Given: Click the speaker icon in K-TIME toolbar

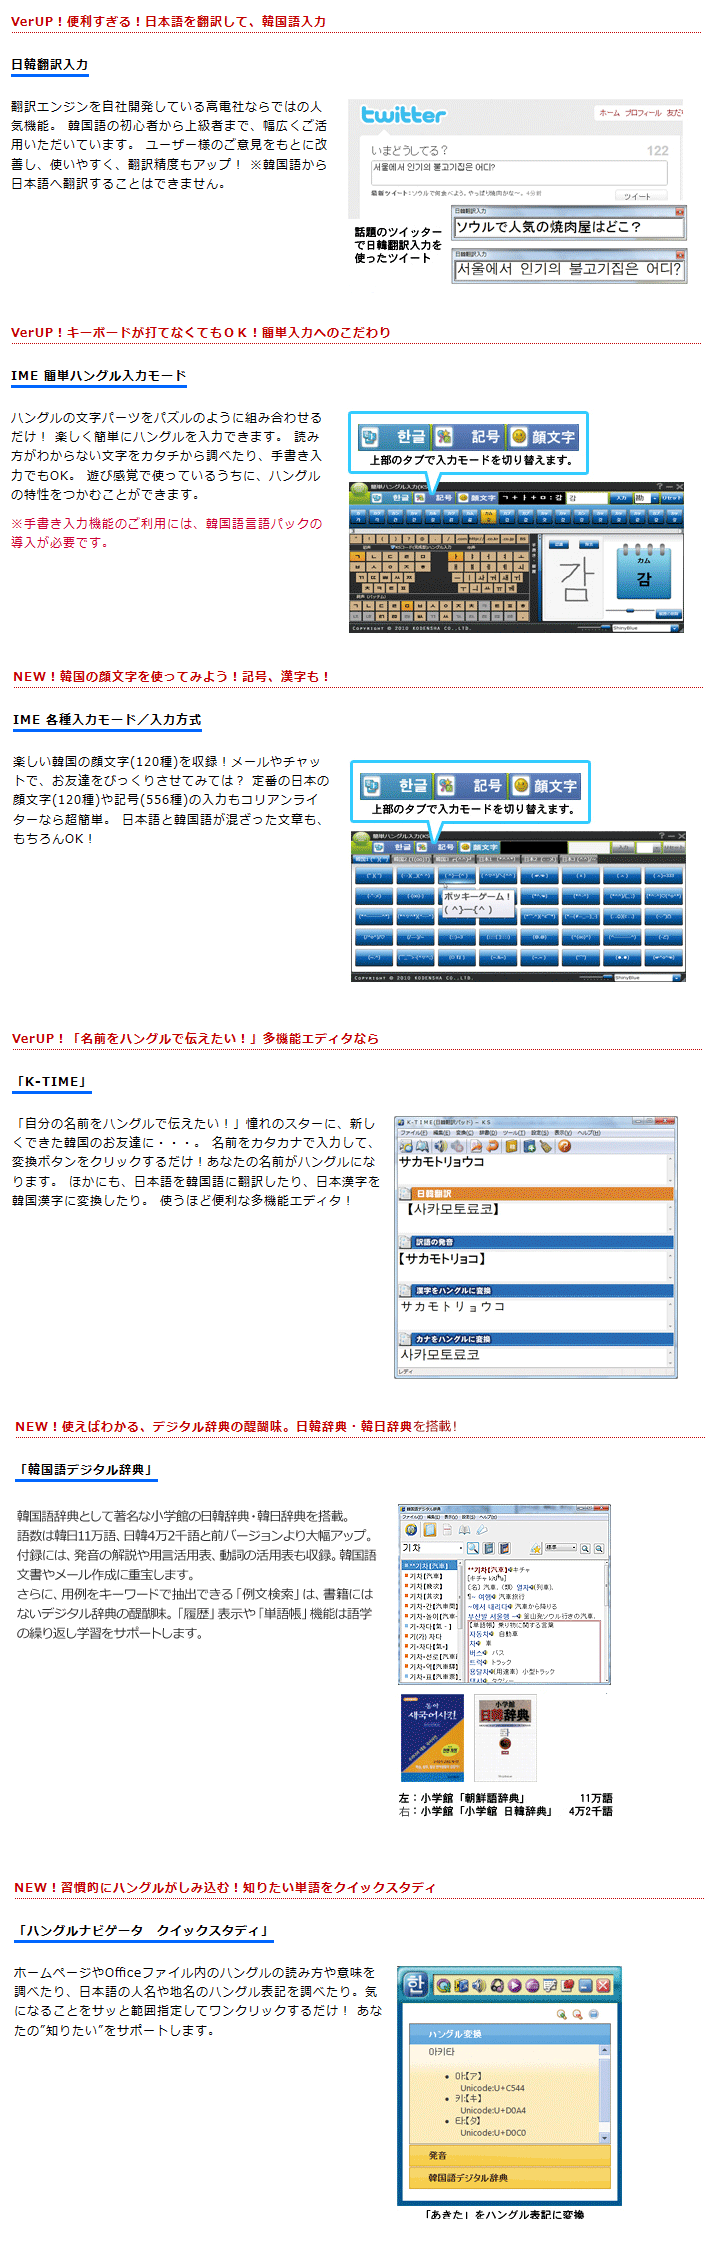Looking at the screenshot, I should tap(439, 1146).
